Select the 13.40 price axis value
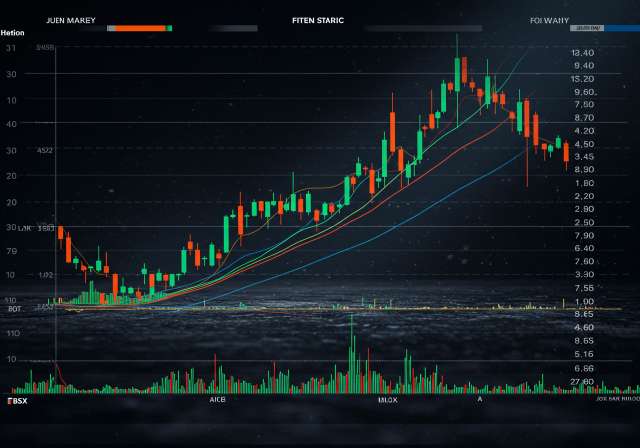 582,52
